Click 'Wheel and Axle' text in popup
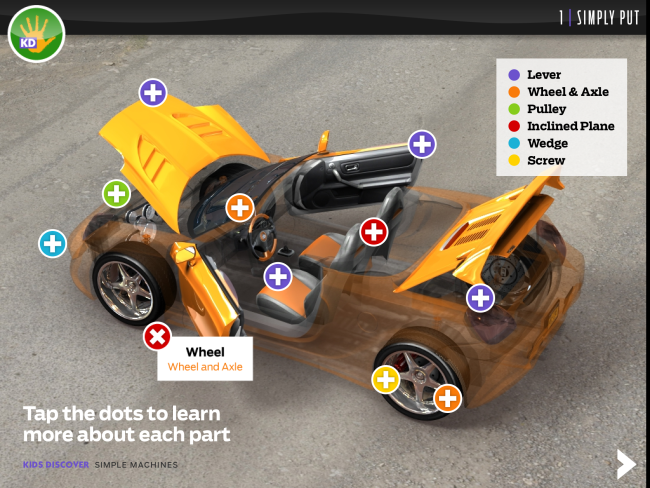The width and height of the screenshot is (650, 488). [x=205, y=367]
